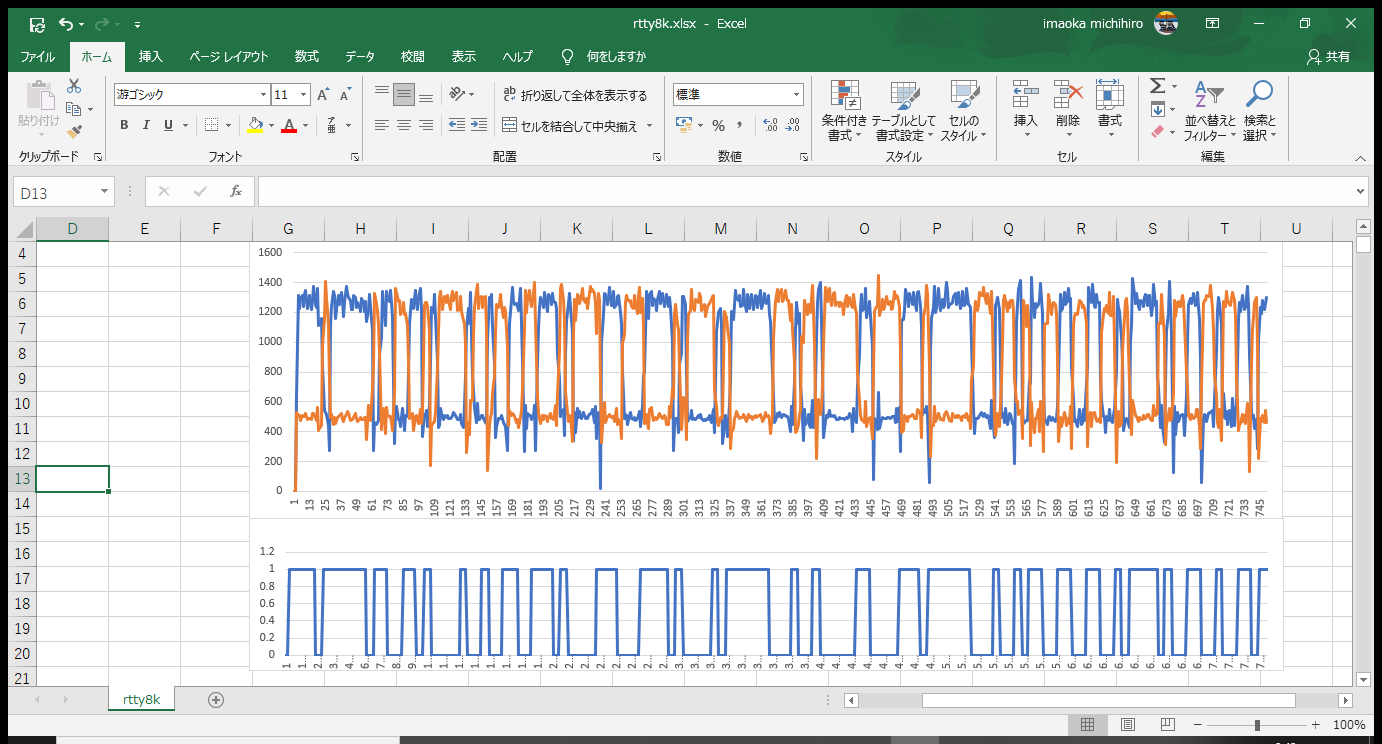Open the View tab
This screenshot has width=1382, height=744.
464,57
